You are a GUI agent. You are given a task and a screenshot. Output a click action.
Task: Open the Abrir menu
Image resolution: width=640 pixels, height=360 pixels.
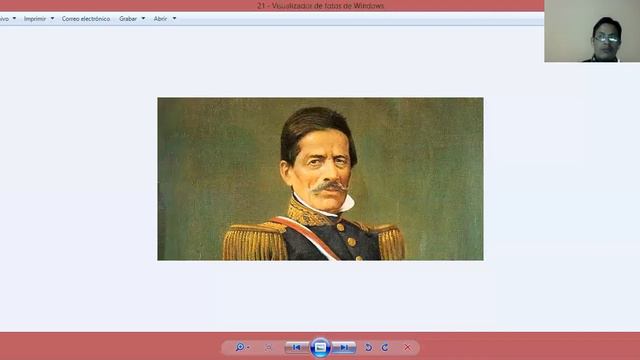(x=160, y=19)
